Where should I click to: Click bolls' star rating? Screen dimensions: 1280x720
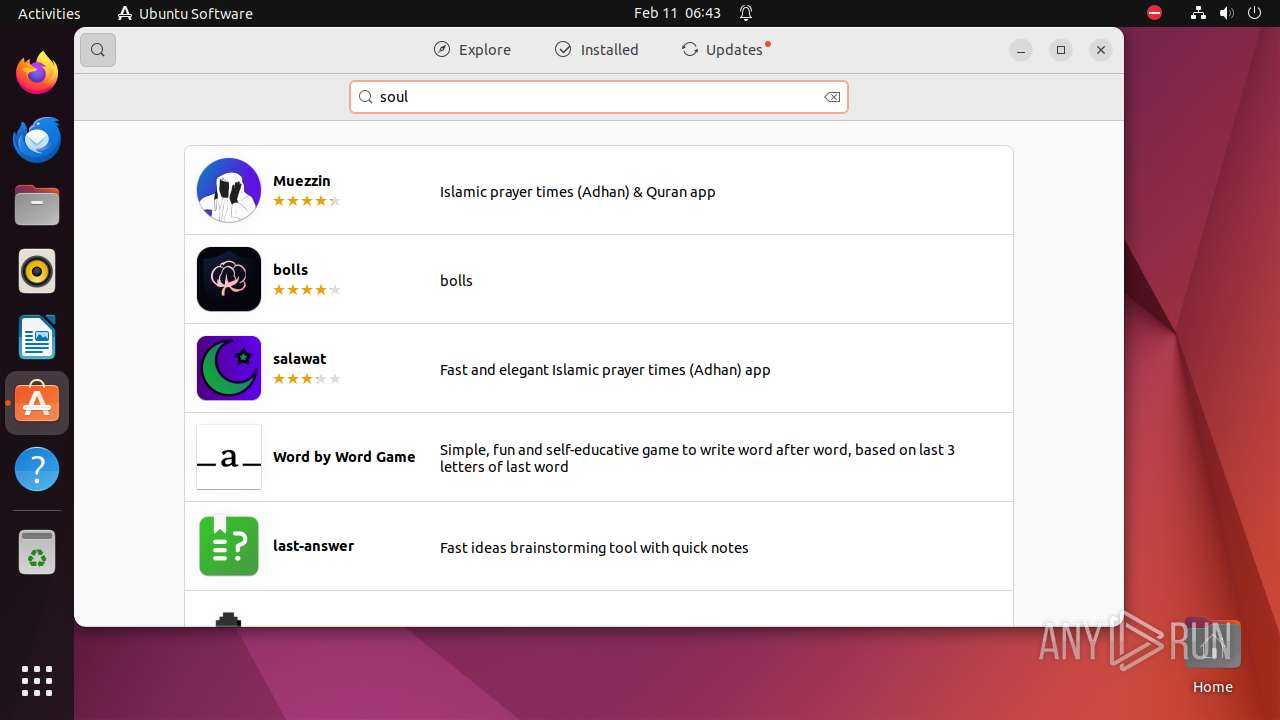307,290
